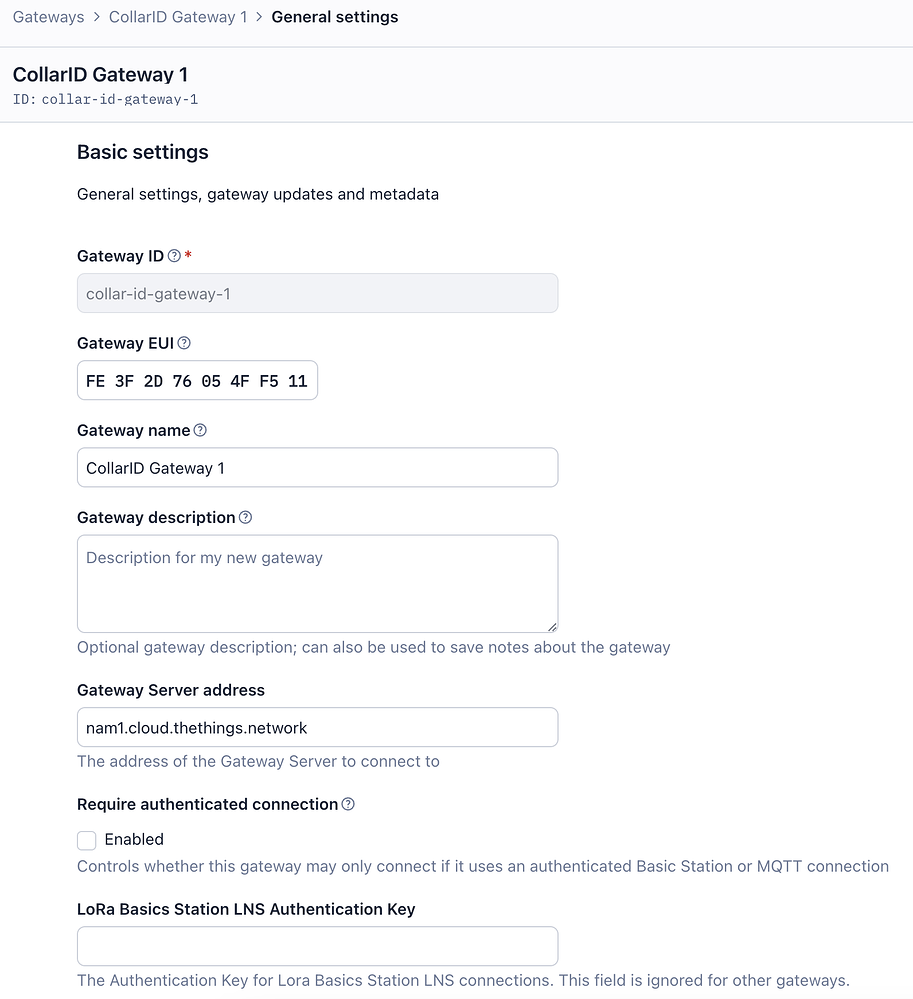The image size is (913, 999).
Task: Show help tooltip for Gateway name
Action: coord(200,431)
